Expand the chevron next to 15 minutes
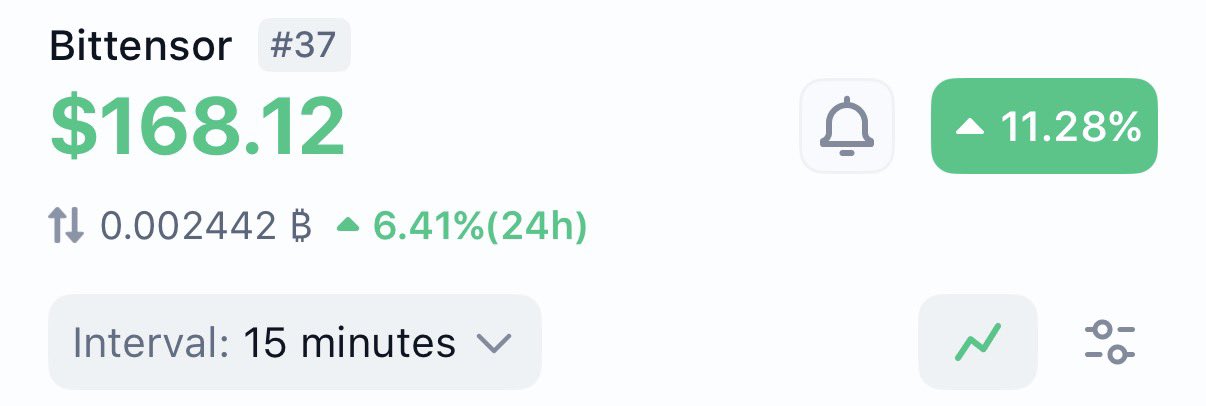 (x=493, y=344)
